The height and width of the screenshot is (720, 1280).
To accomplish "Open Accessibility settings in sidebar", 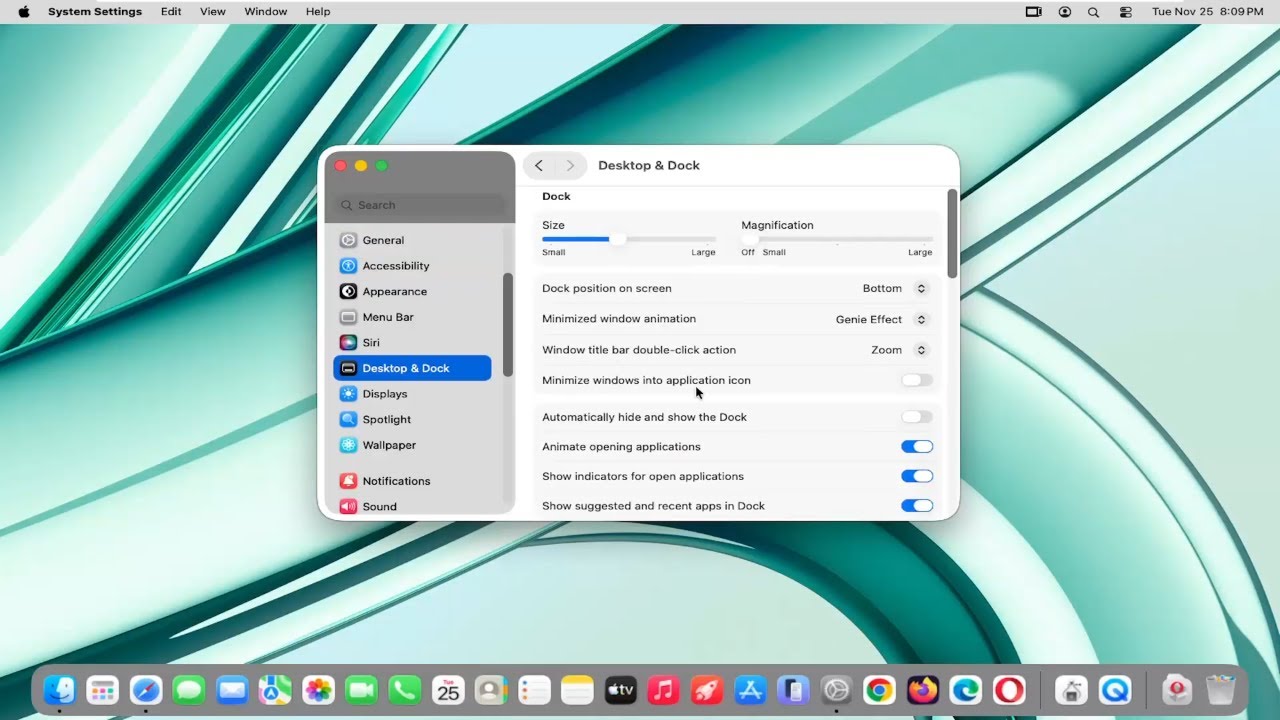I will pyautogui.click(x=412, y=266).
